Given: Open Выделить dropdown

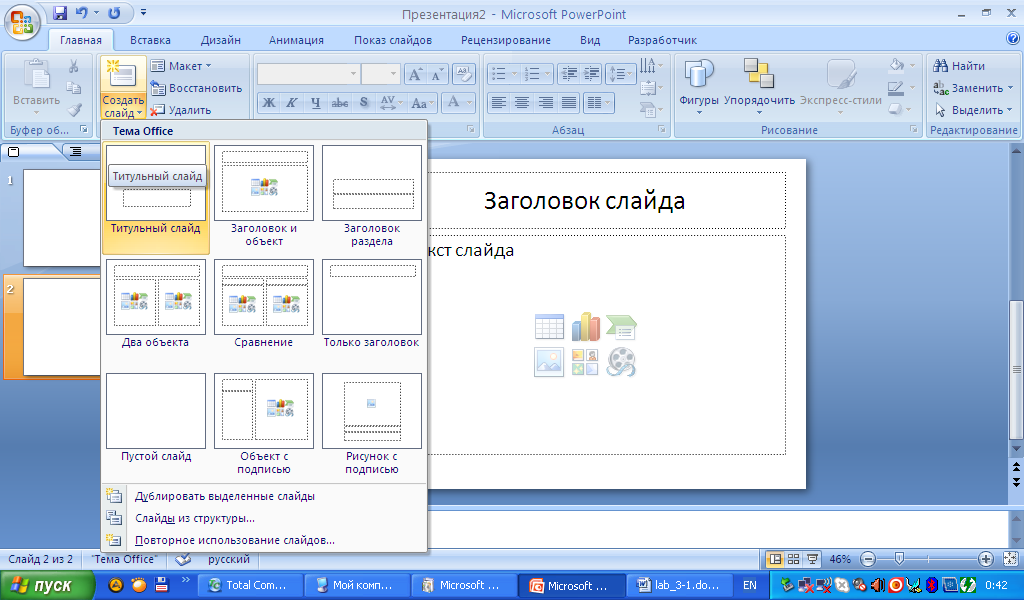Looking at the screenshot, I should click(972, 110).
